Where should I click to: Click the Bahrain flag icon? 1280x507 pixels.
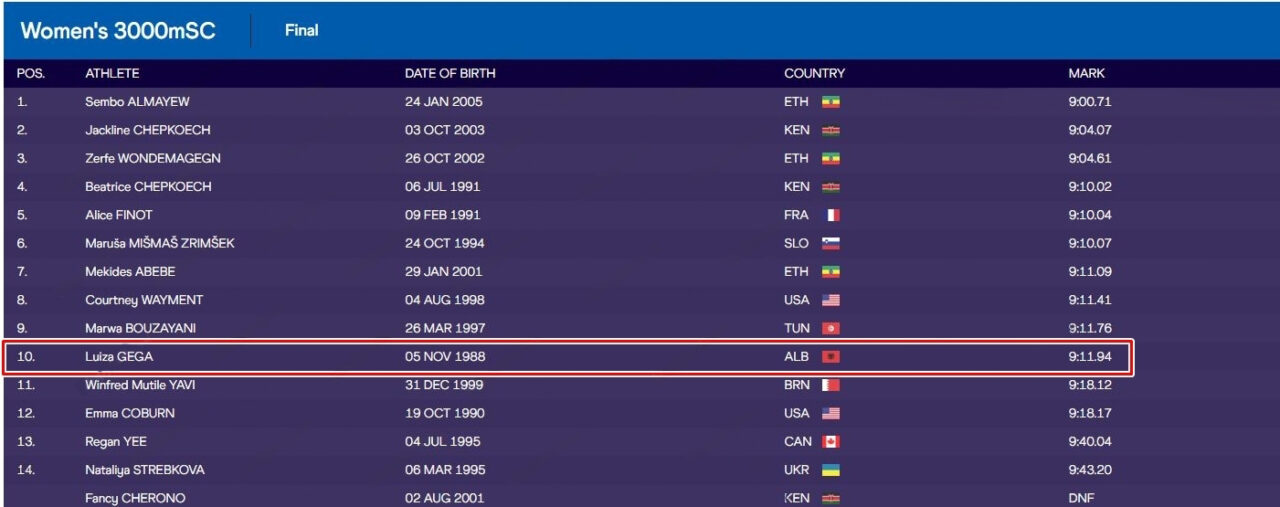[830, 385]
